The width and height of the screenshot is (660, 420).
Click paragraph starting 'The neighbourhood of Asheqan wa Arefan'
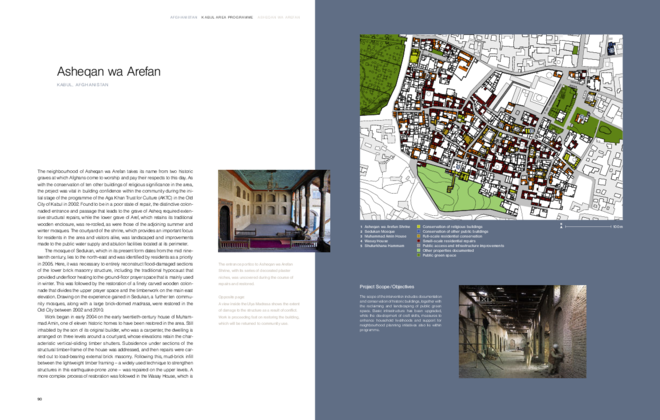point(115,207)
